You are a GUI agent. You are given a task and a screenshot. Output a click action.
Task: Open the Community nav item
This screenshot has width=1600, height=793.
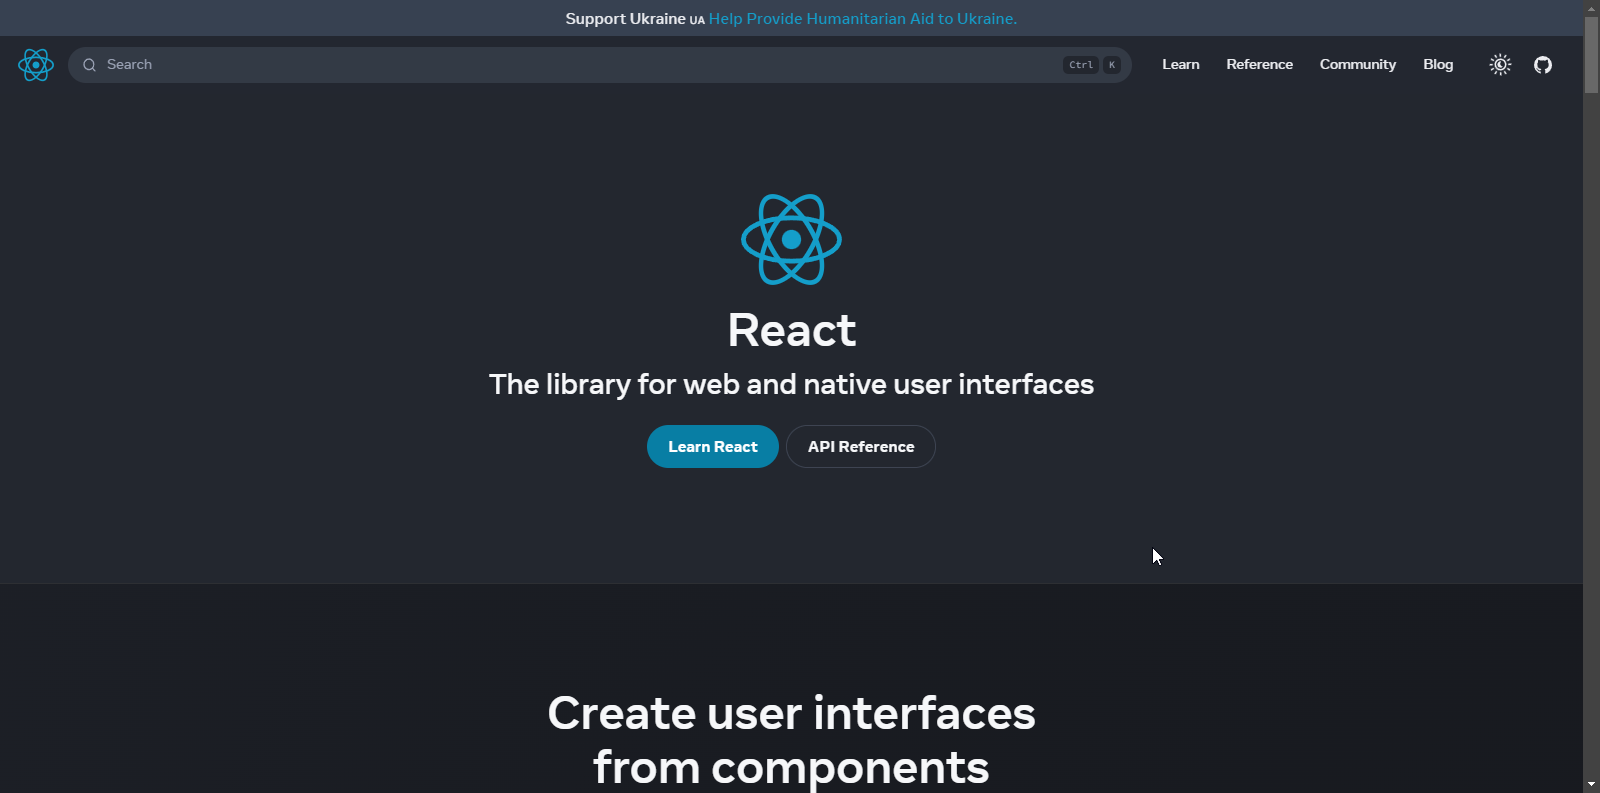(x=1358, y=64)
